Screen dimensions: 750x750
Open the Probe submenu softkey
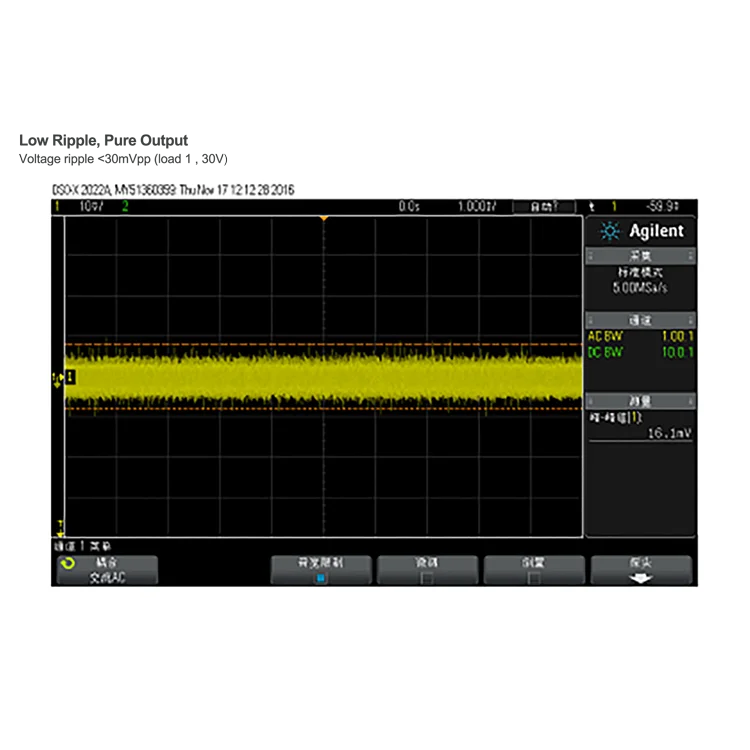[641, 570]
